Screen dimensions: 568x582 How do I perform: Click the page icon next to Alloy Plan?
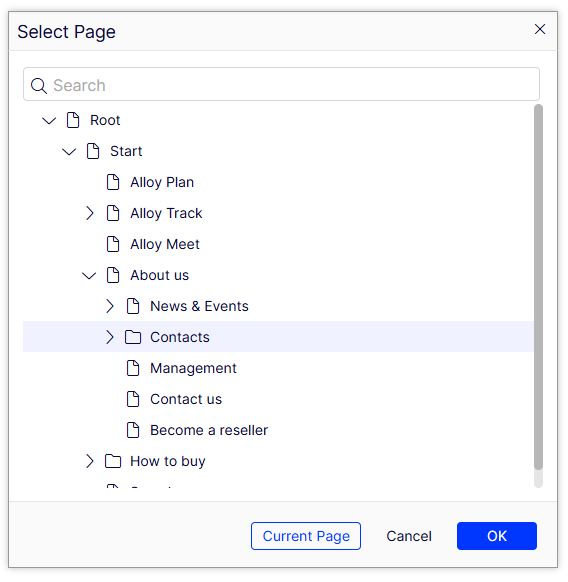click(113, 182)
